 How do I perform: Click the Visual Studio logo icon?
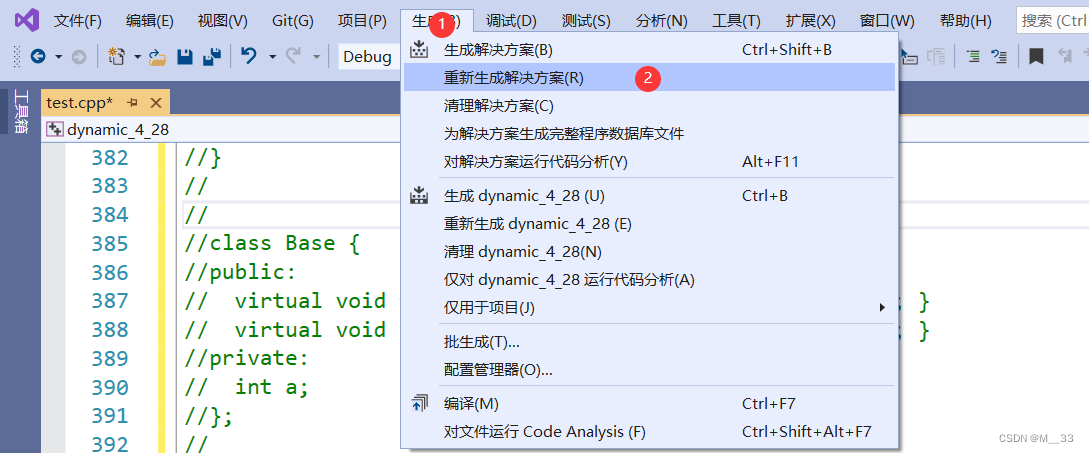26,21
